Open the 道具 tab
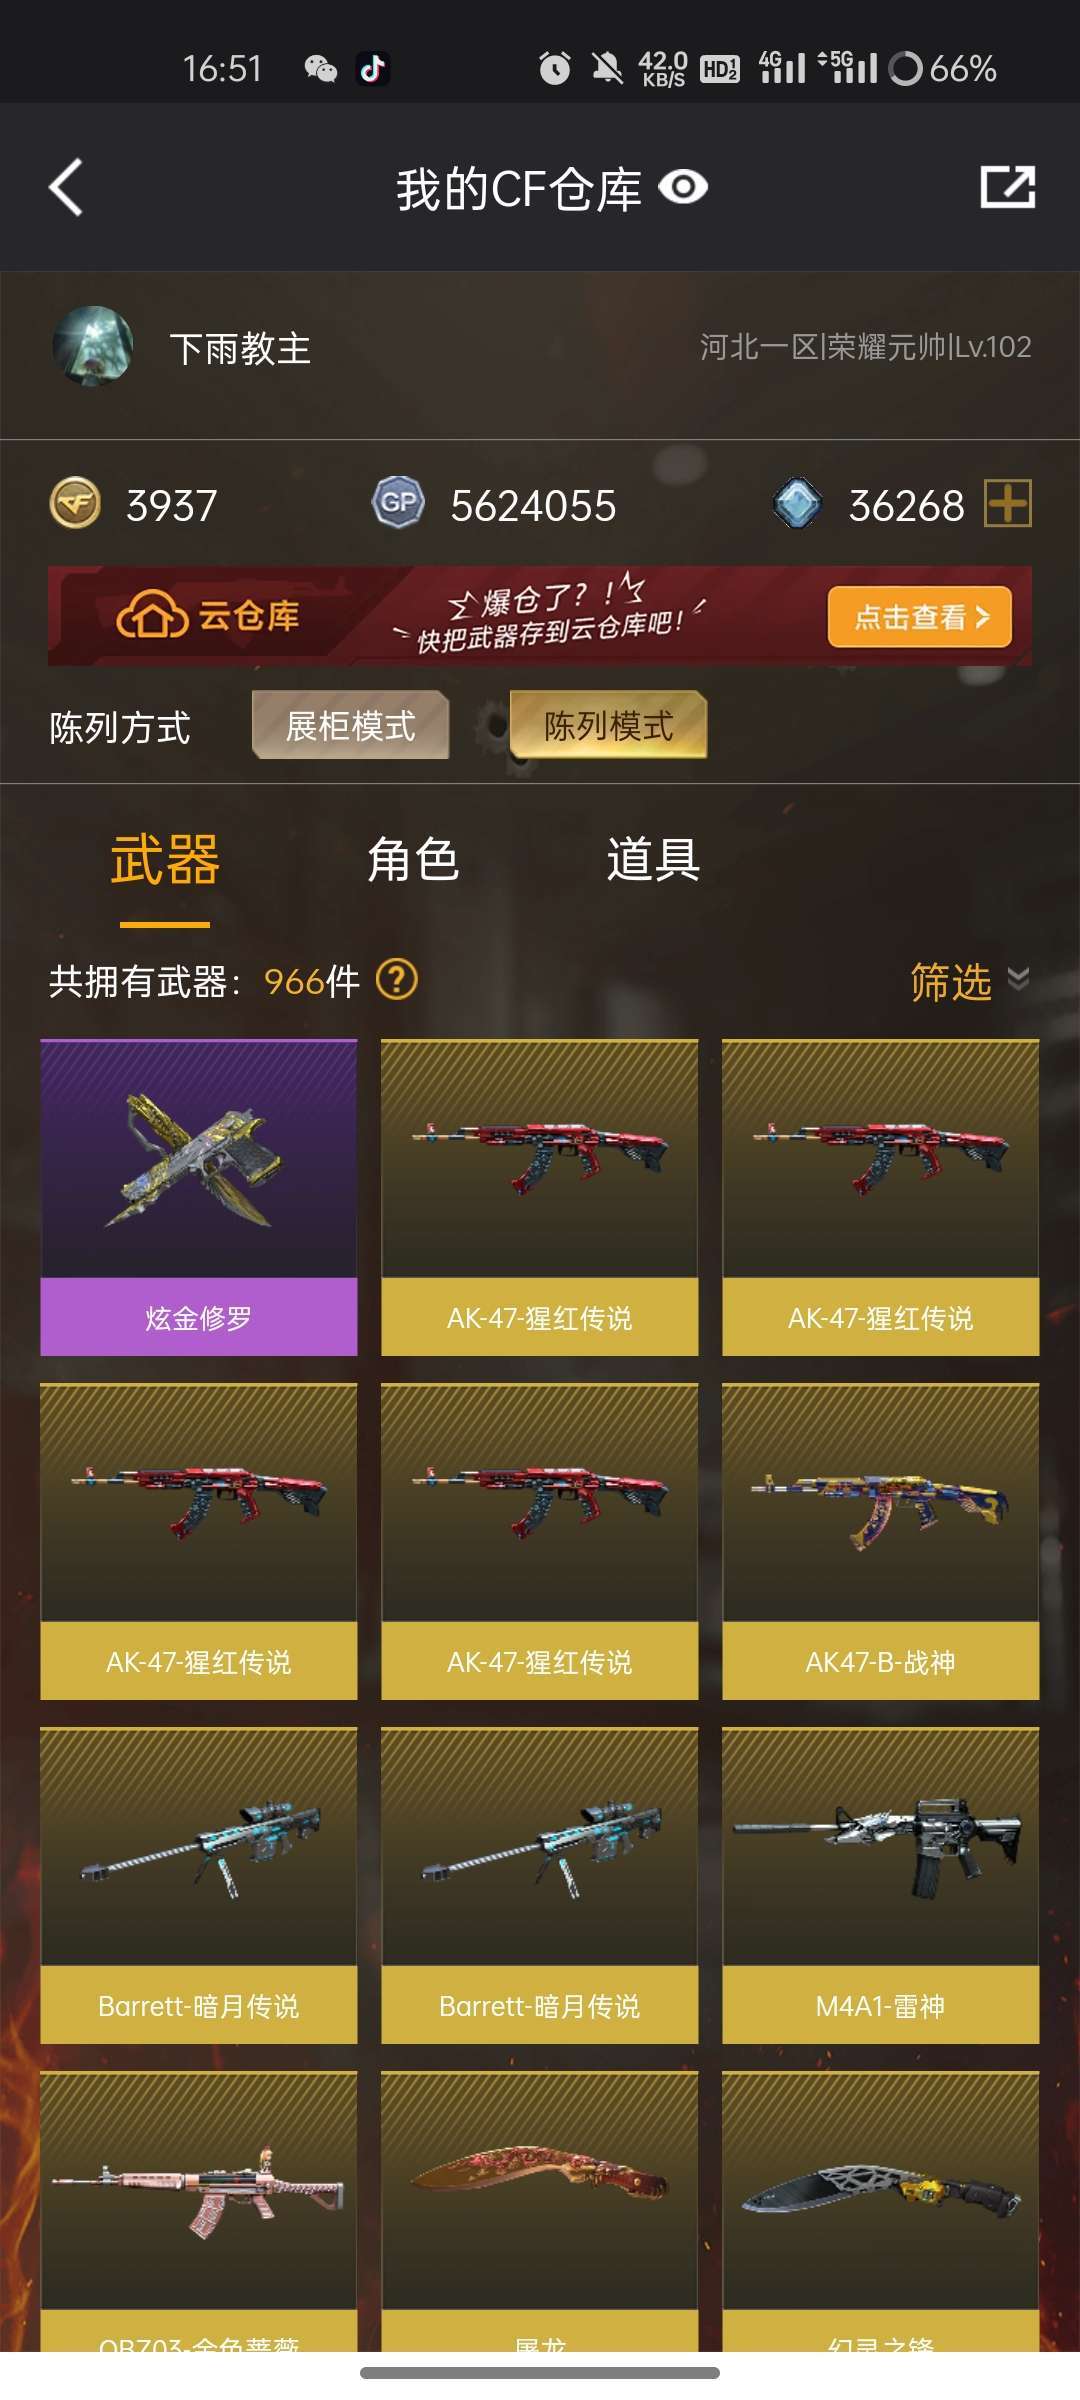This screenshot has width=1080, height=2400. (653, 860)
